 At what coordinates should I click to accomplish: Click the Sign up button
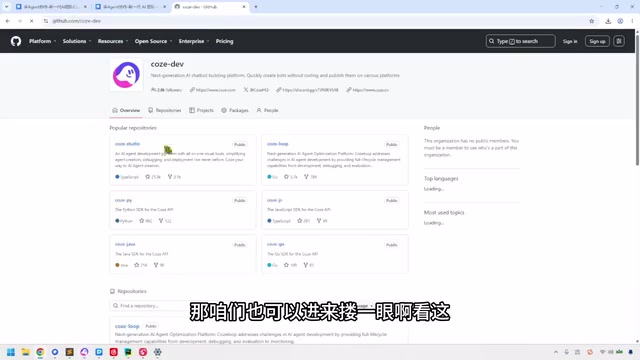click(x=597, y=41)
